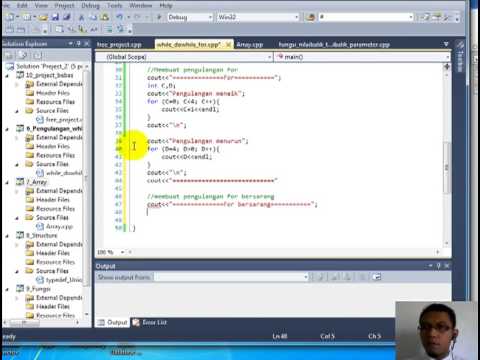Open the Project menu
This screenshot has height=360, width=480.
[64, 5]
